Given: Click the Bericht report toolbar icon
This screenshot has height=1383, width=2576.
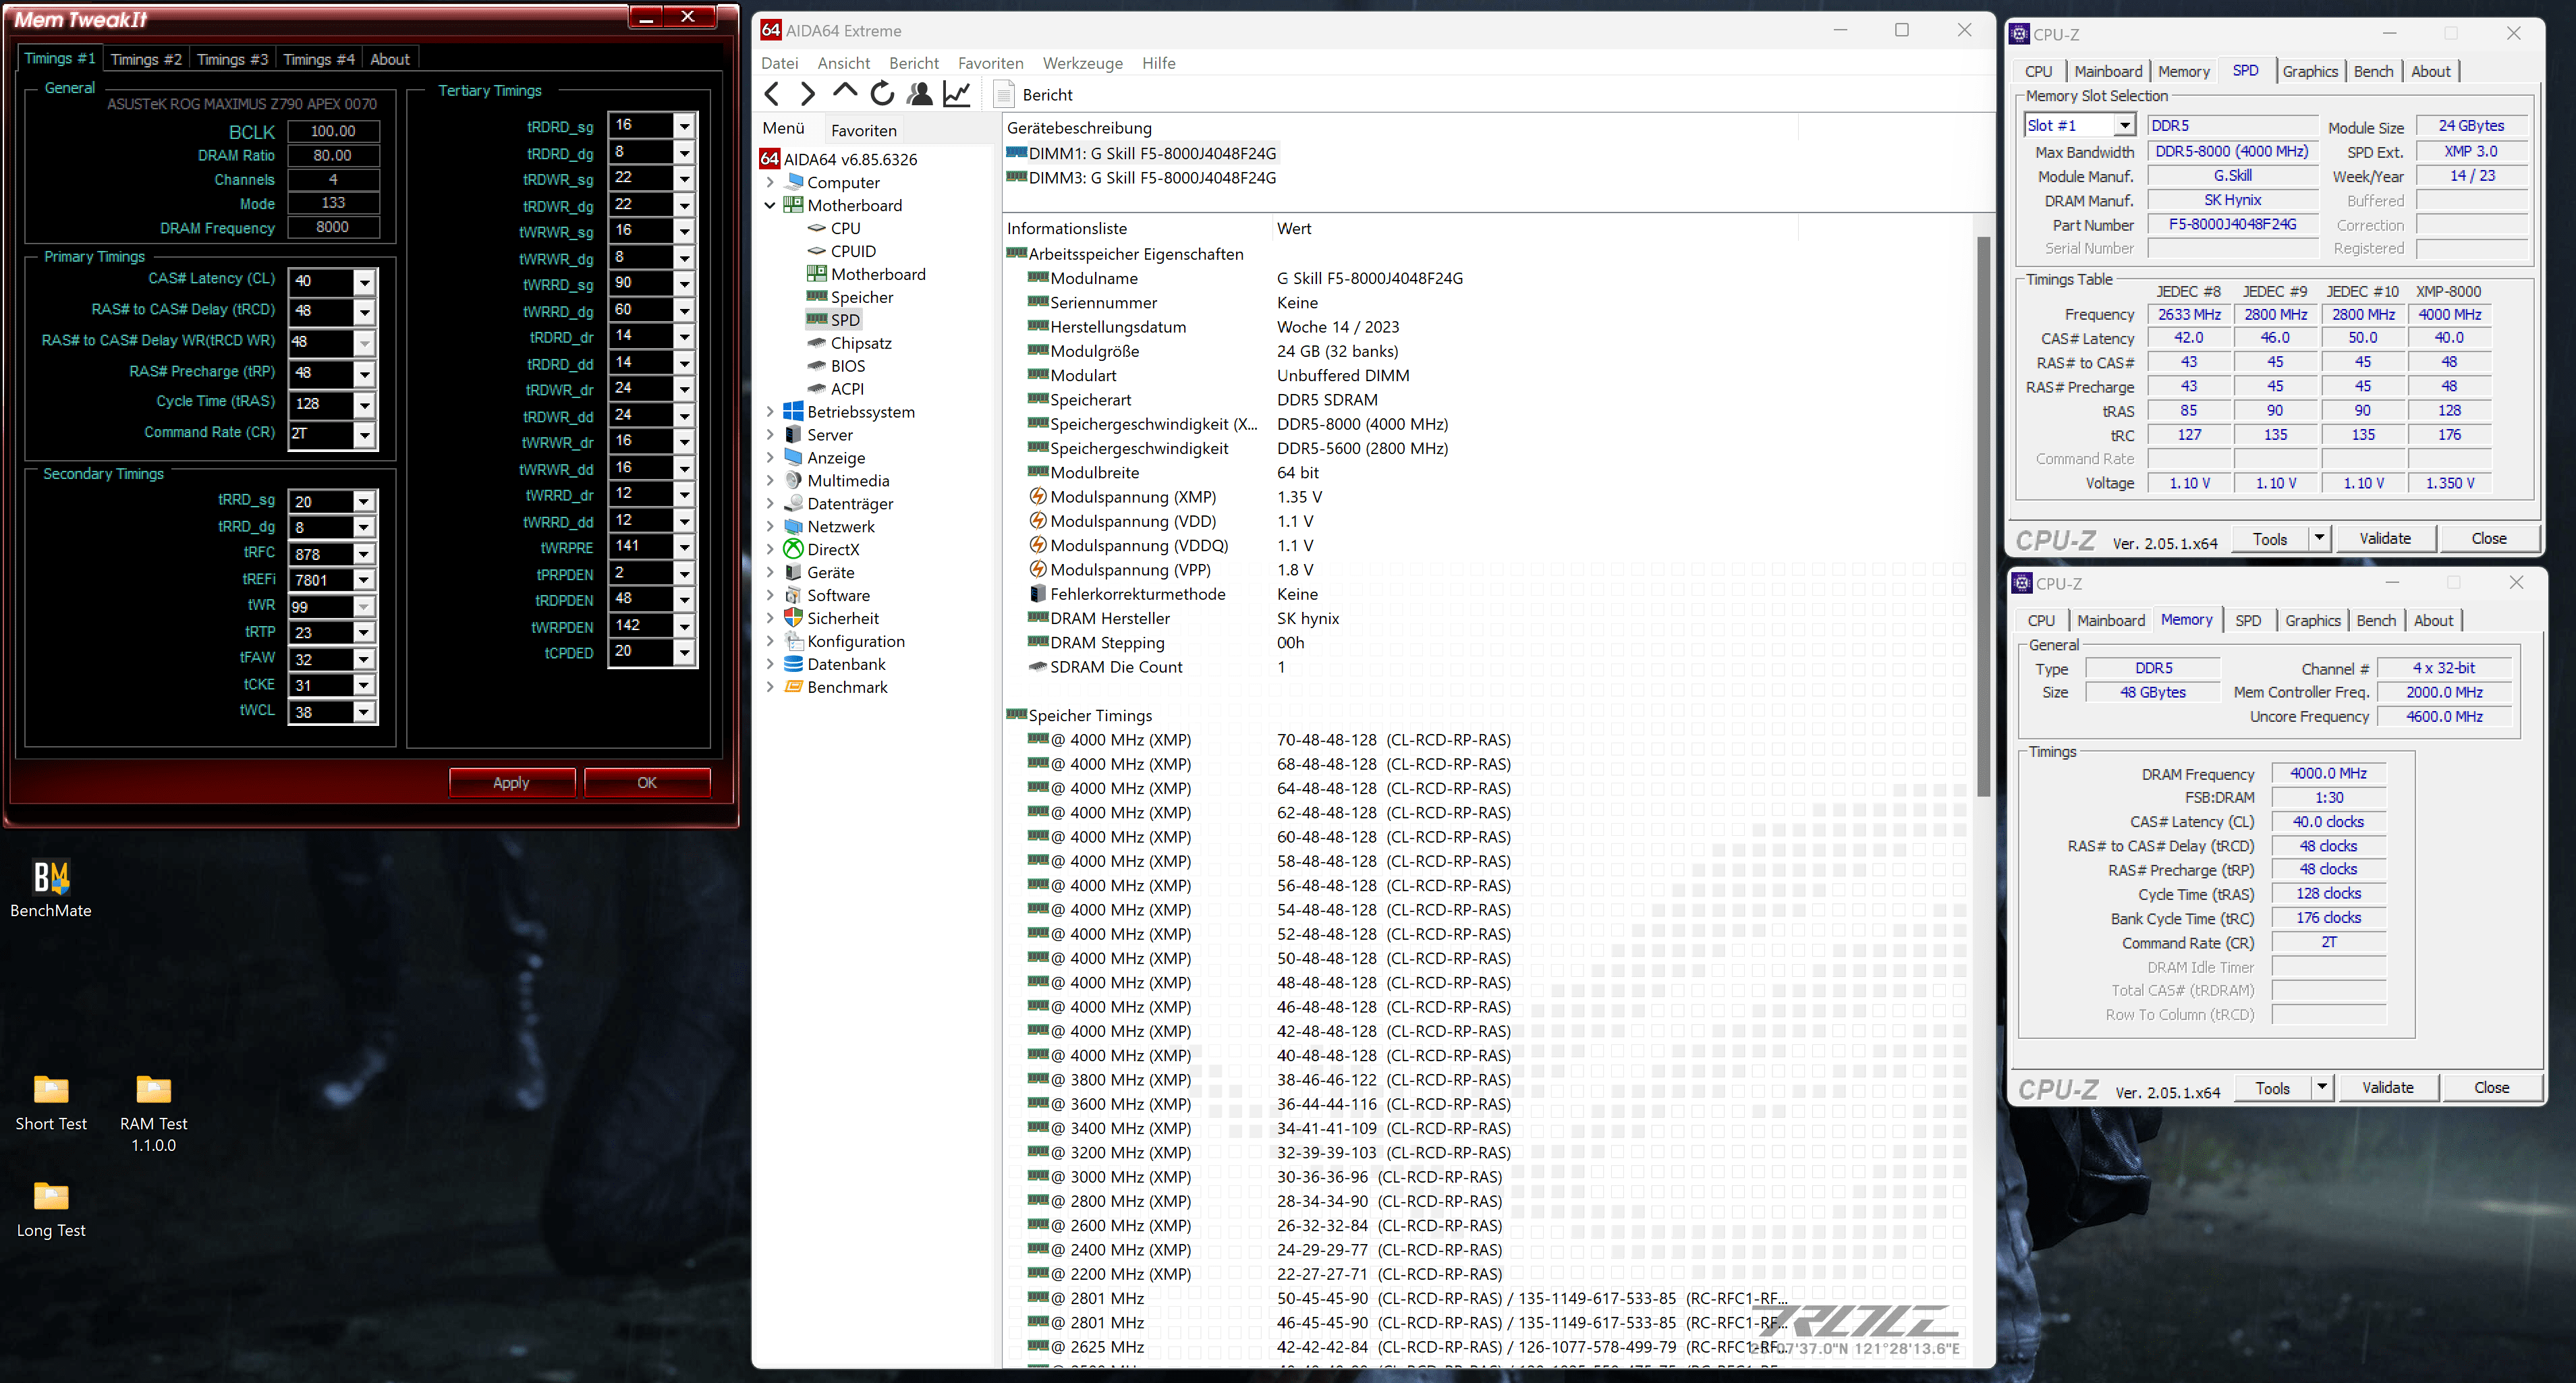Looking at the screenshot, I should point(1004,95).
